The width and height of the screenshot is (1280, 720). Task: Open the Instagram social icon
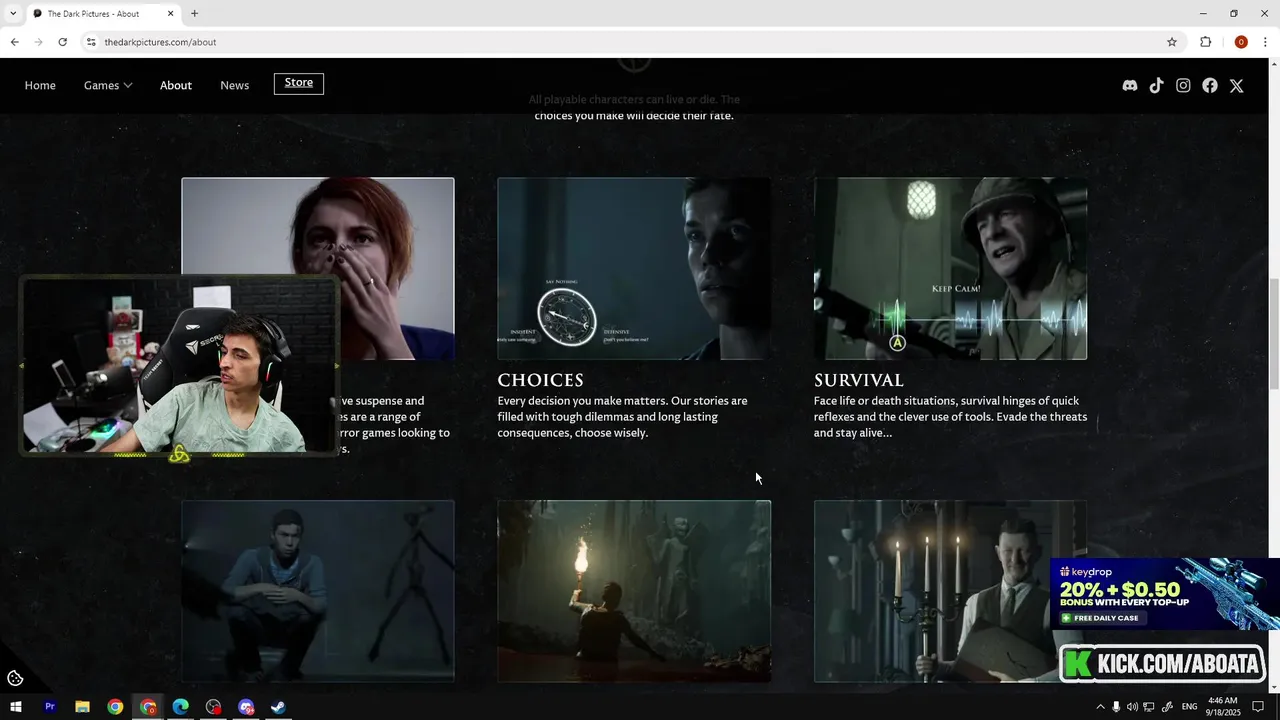click(1183, 86)
